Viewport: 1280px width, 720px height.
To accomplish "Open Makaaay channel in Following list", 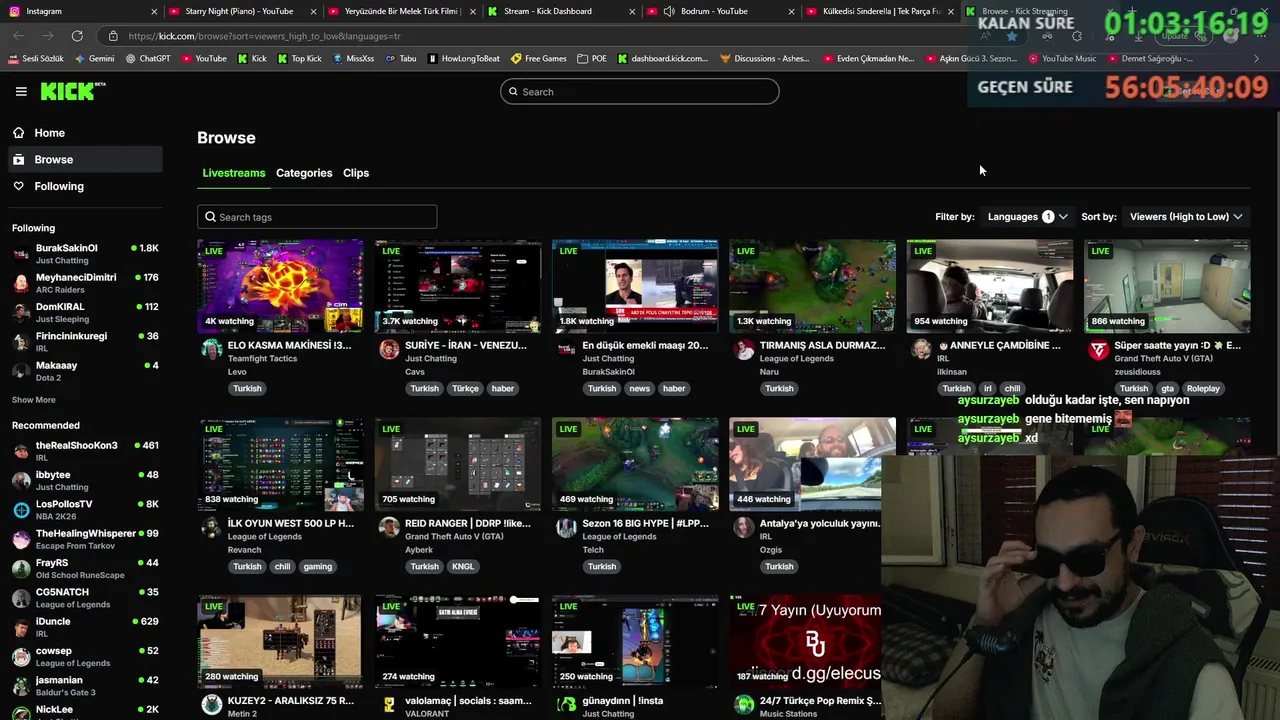I will pyautogui.click(x=85, y=371).
